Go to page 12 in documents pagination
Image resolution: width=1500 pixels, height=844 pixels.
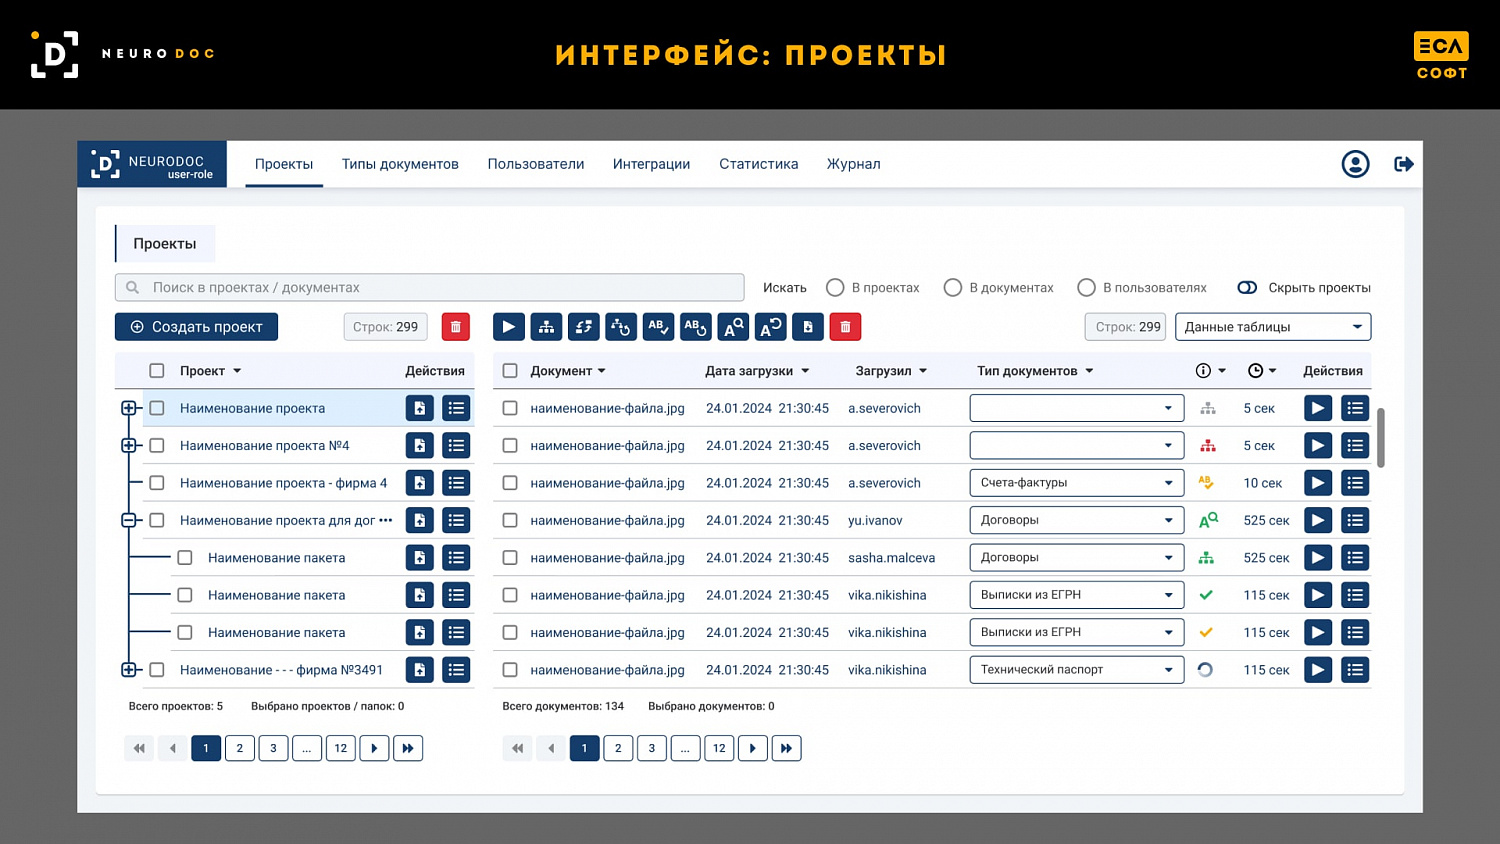719,748
